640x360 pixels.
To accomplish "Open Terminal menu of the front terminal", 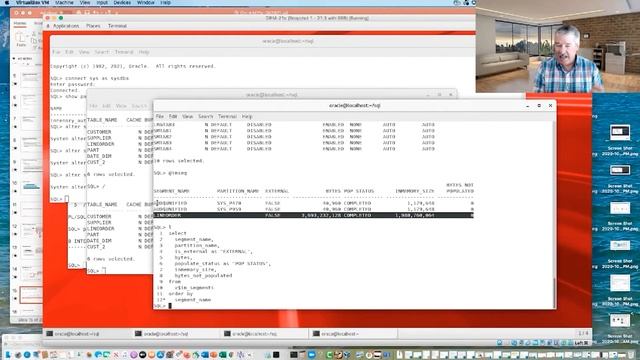I will click(227, 116).
